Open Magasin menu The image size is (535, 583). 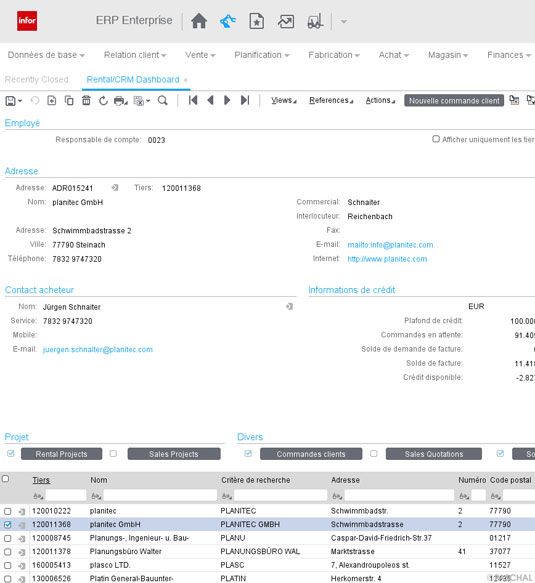click(448, 55)
